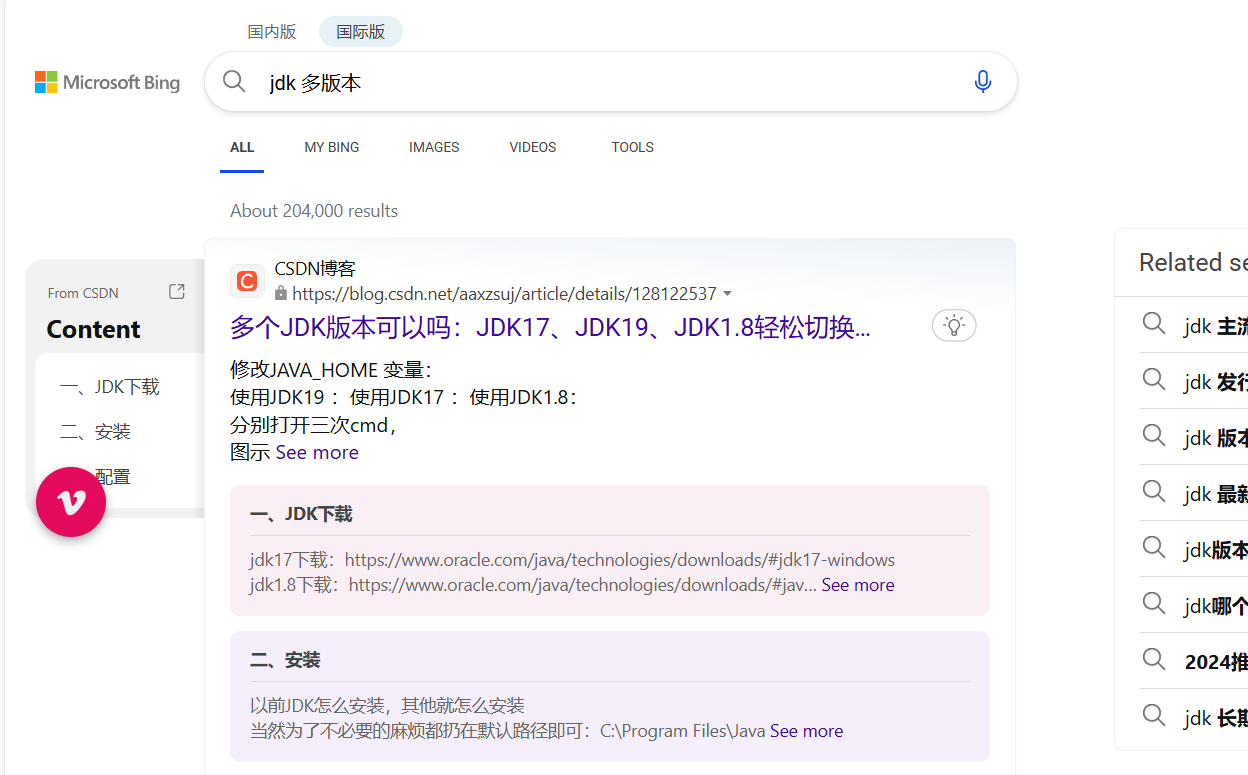This screenshot has width=1248, height=775.
Task: Open the MY BING tab
Action: tap(332, 147)
